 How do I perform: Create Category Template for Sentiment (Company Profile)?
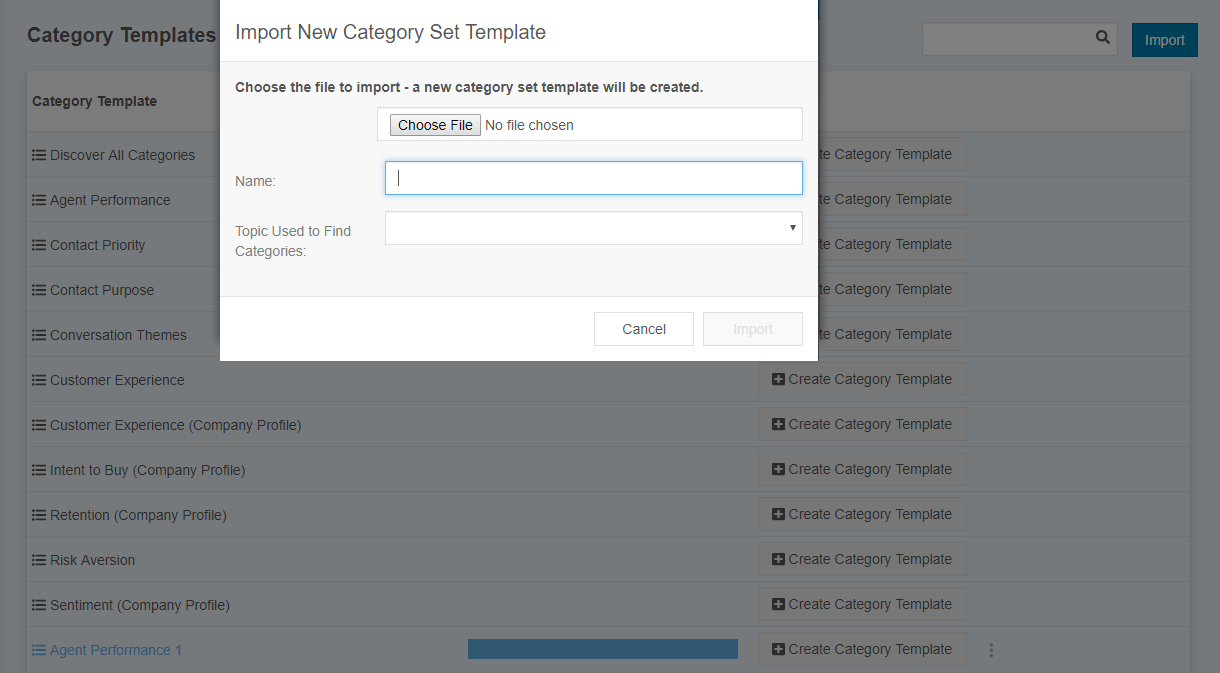(x=862, y=604)
